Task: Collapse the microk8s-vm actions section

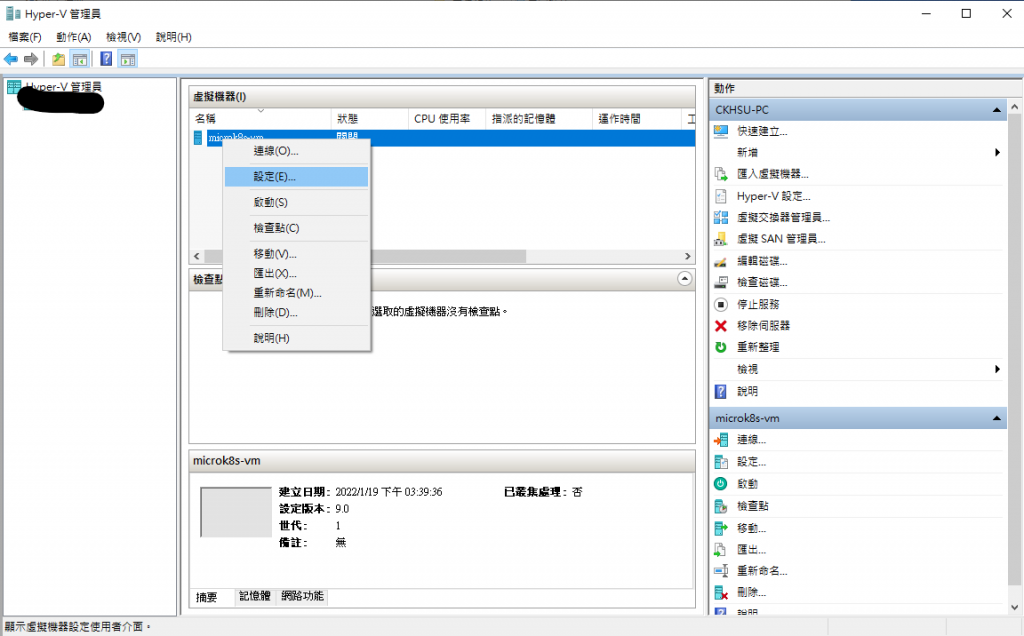Action: [997, 418]
